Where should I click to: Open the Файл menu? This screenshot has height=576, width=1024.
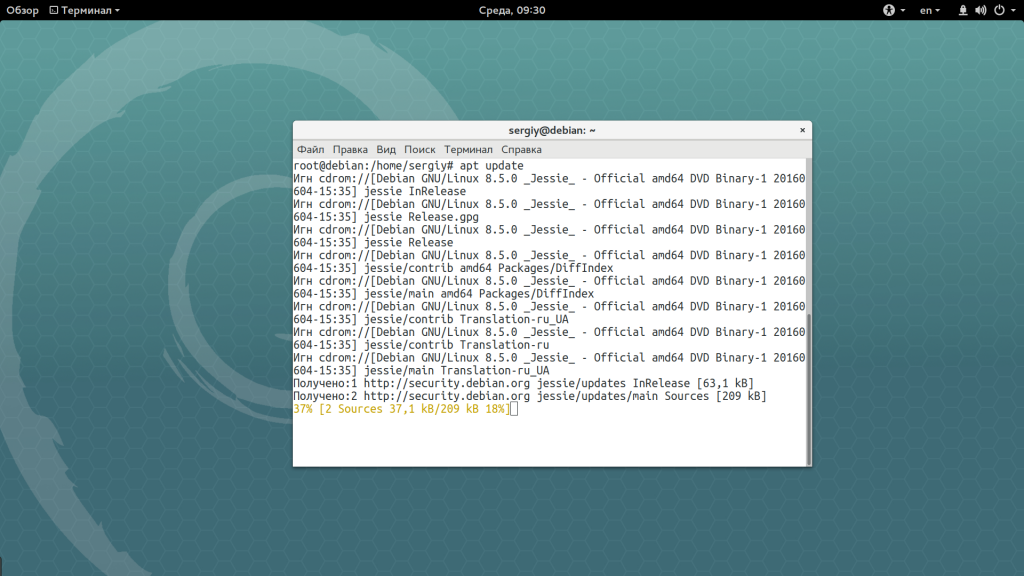[310, 149]
